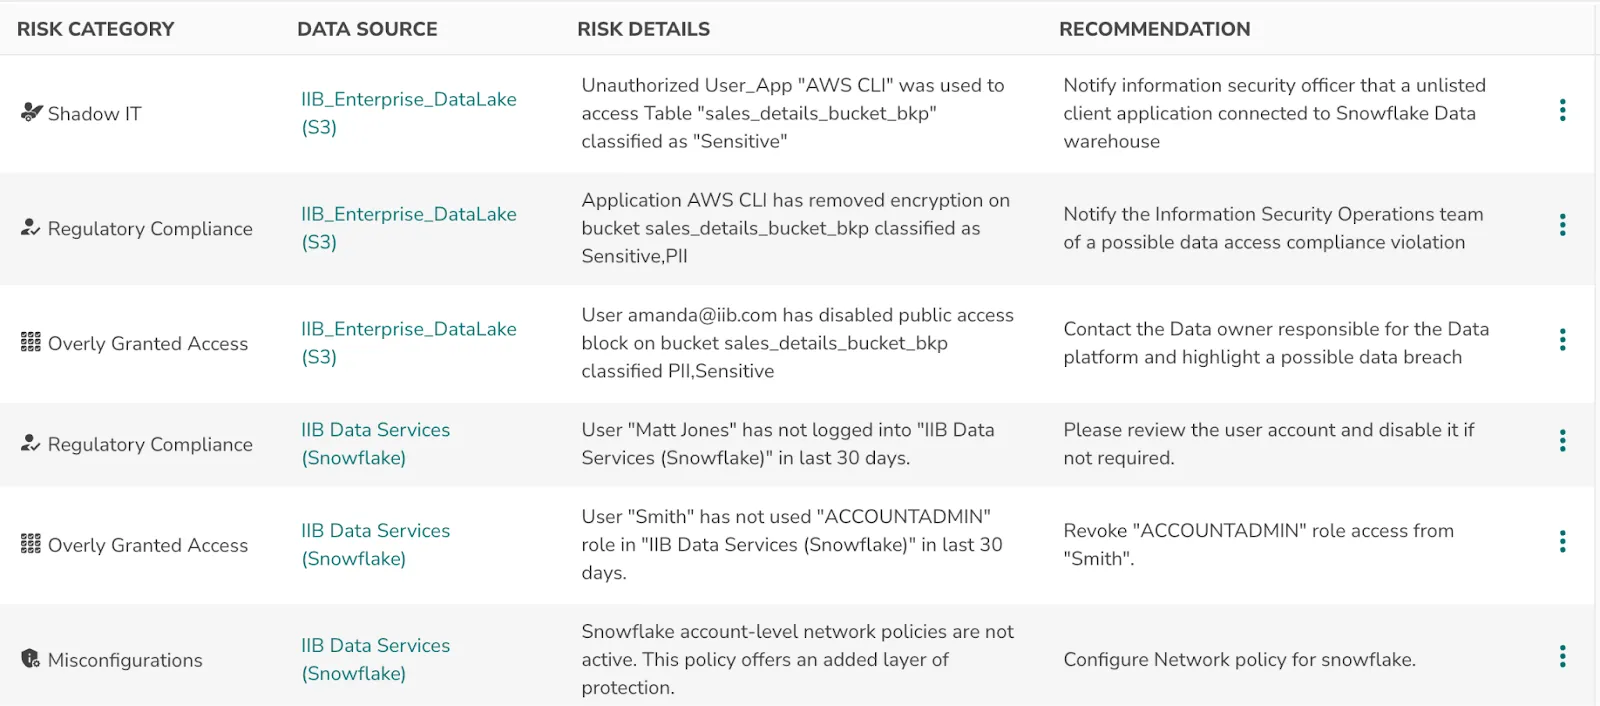The width and height of the screenshot is (1600, 706).
Task: Open the IIB_Enterprise_DataLake link in the amanda@iib.com row
Action: (408, 329)
